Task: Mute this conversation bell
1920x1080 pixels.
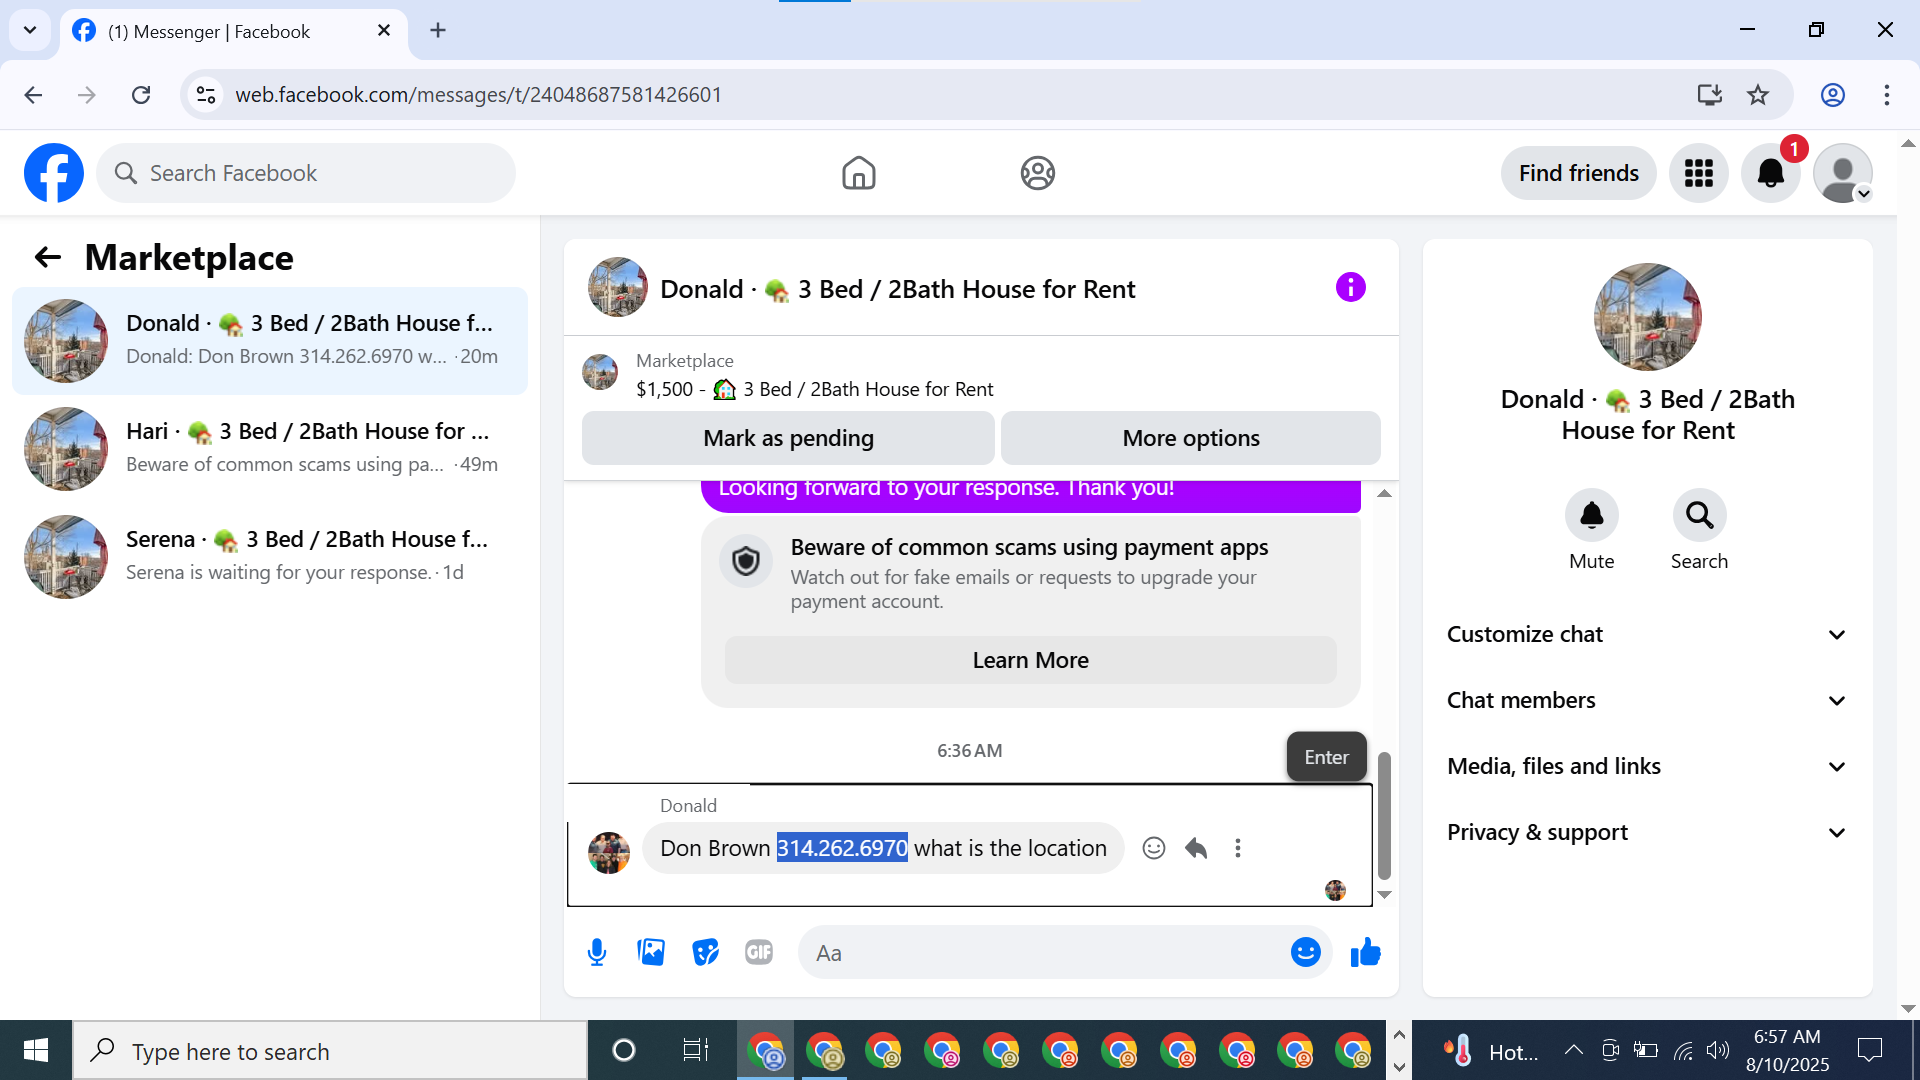Action: click(x=1591, y=516)
